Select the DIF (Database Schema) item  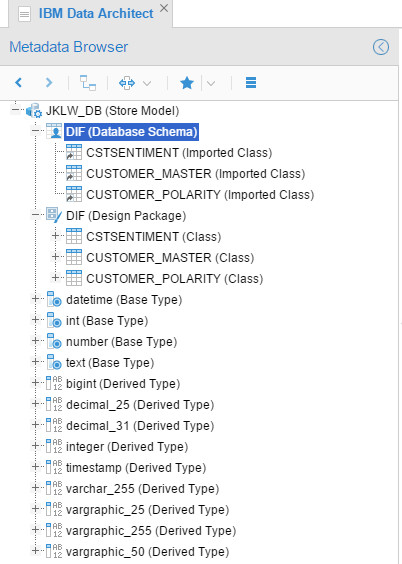(x=132, y=132)
